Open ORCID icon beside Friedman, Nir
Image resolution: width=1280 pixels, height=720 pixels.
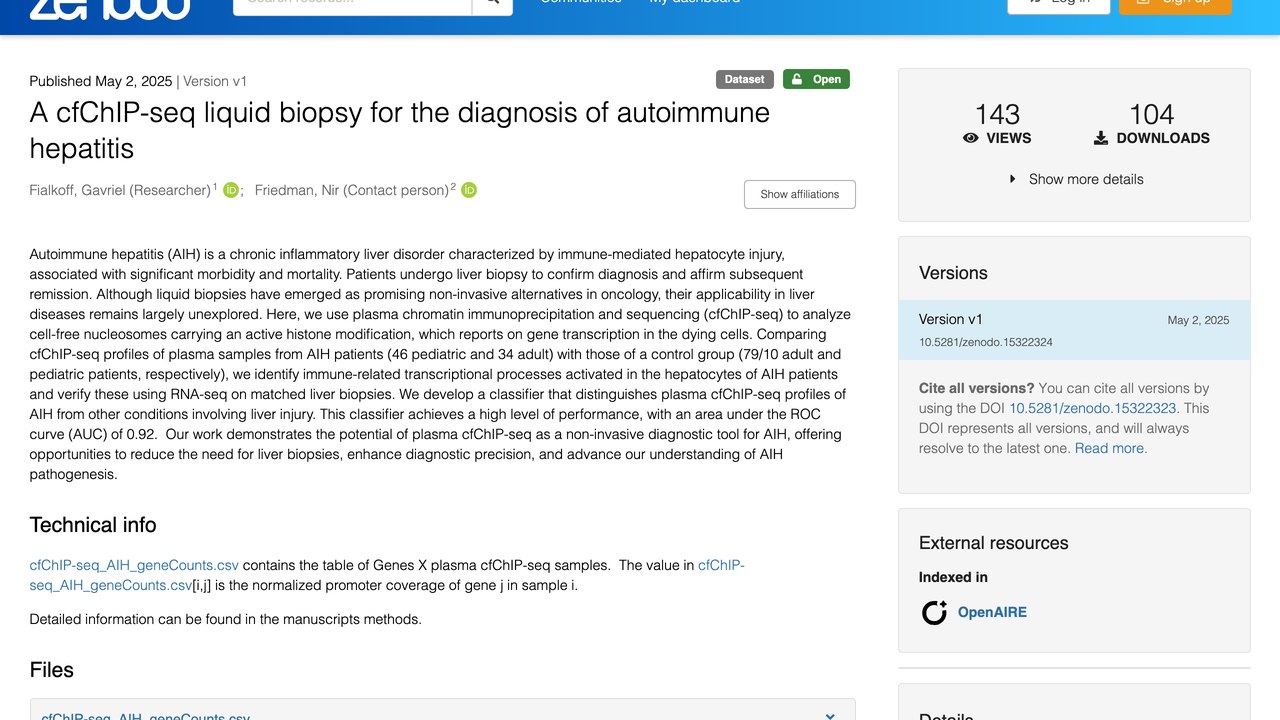pos(468,190)
